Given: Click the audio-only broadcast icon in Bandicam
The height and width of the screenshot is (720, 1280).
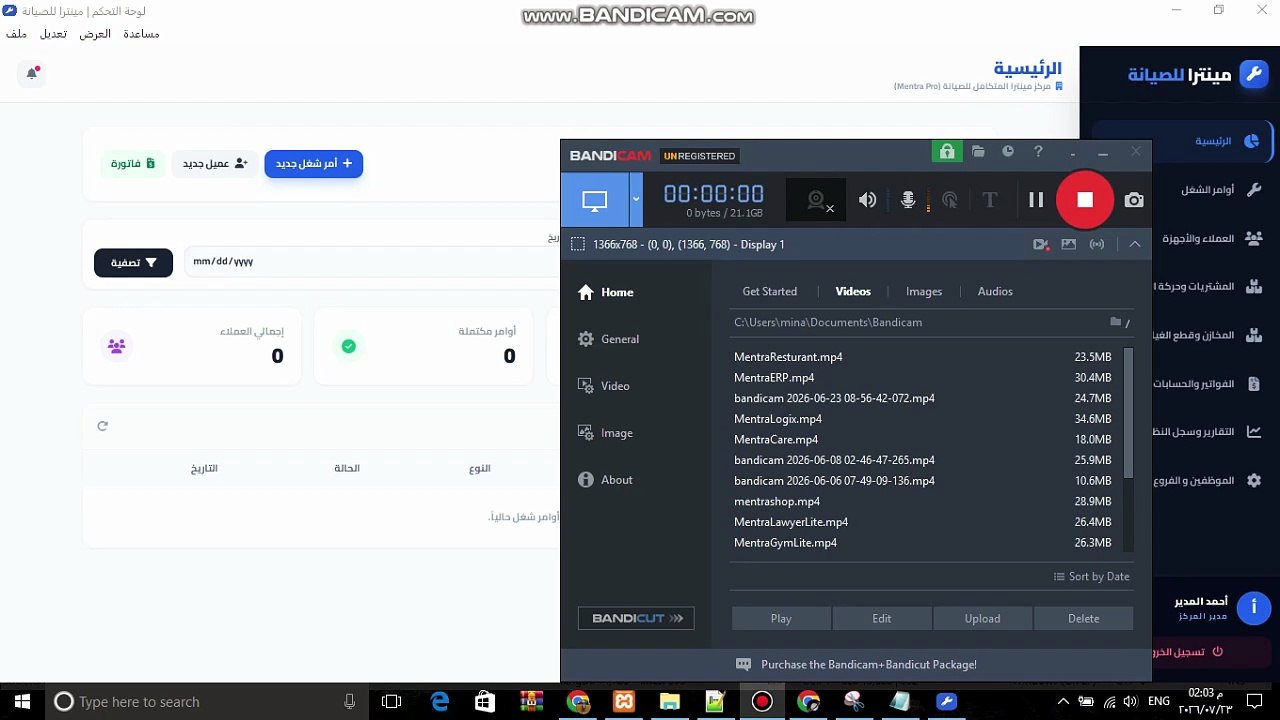Looking at the screenshot, I should (x=1097, y=244).
